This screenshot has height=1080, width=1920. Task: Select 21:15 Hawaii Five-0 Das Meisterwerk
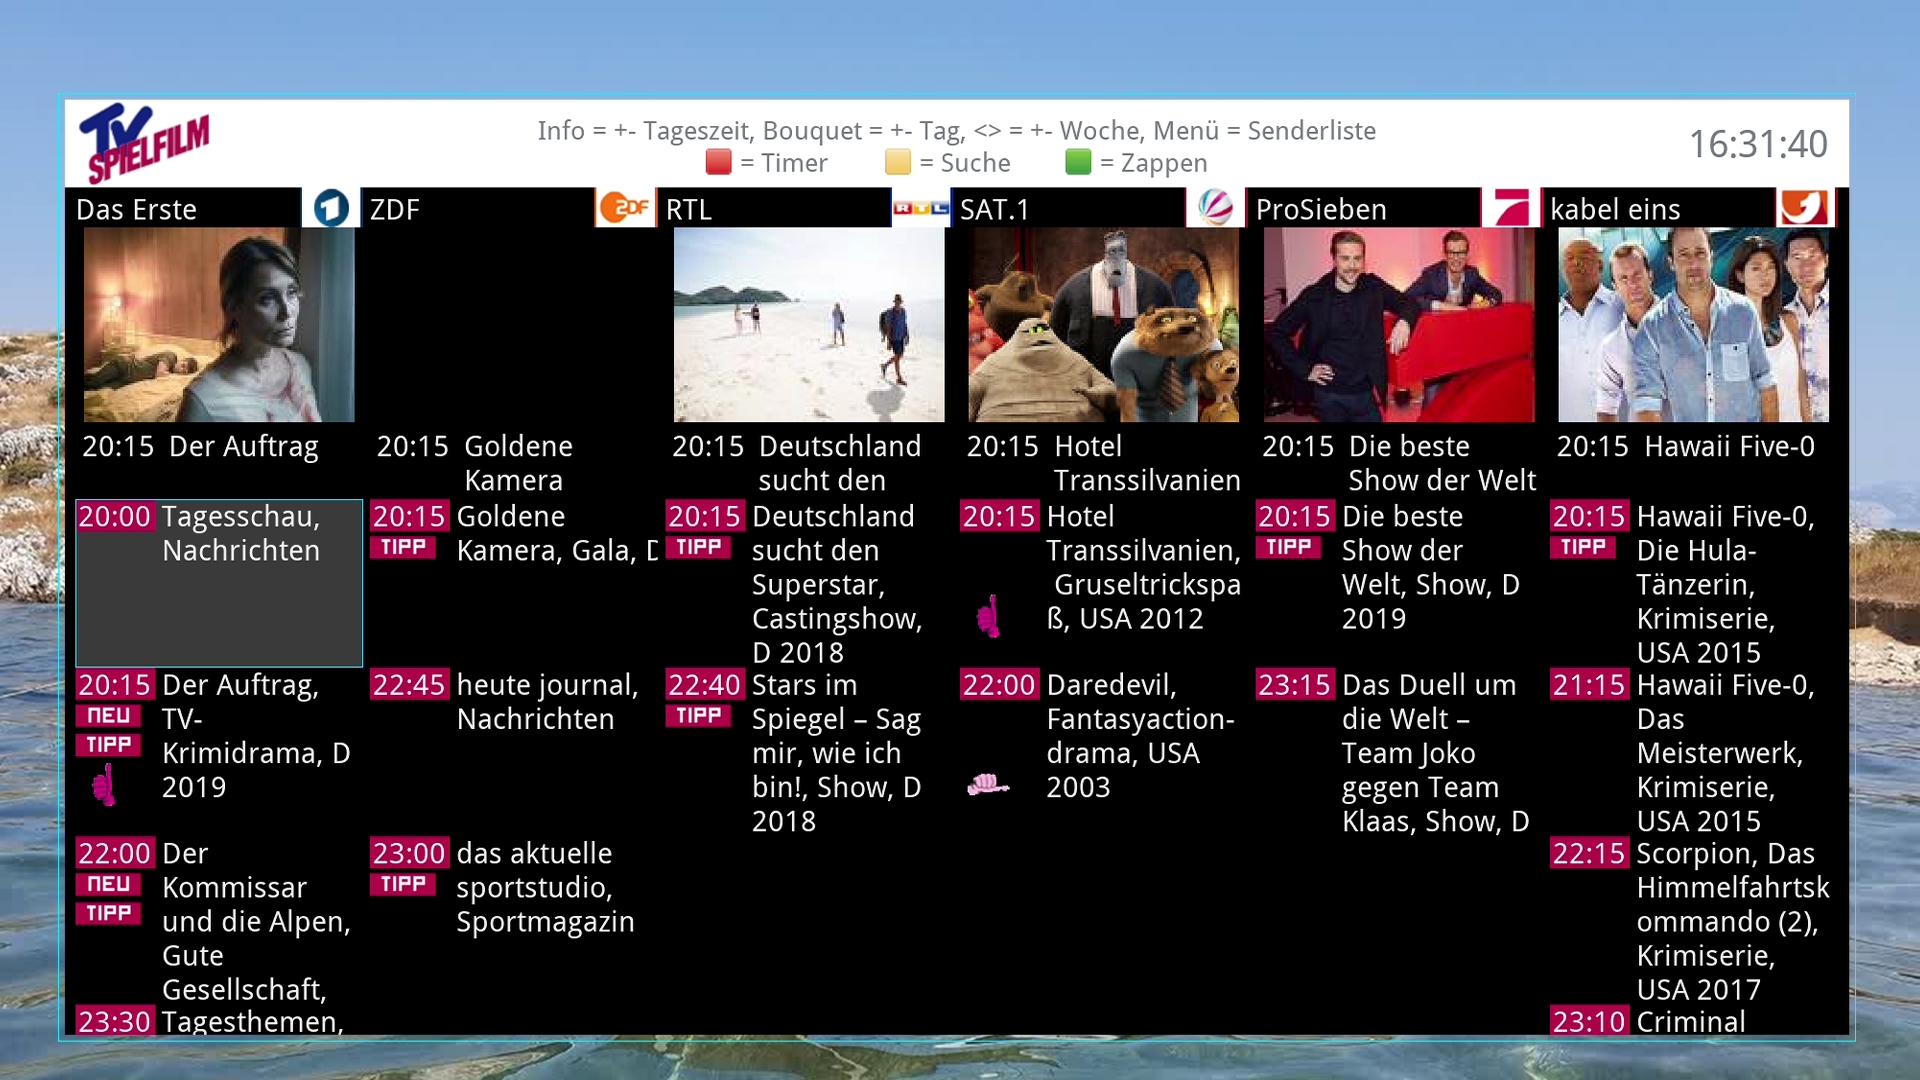(x=1694, y=752)
